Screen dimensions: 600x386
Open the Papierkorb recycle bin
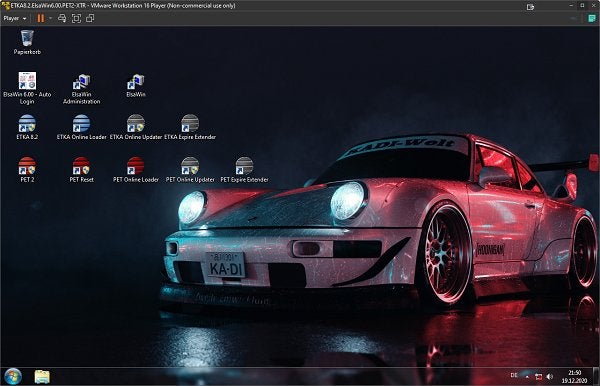[x=27, y=42]
